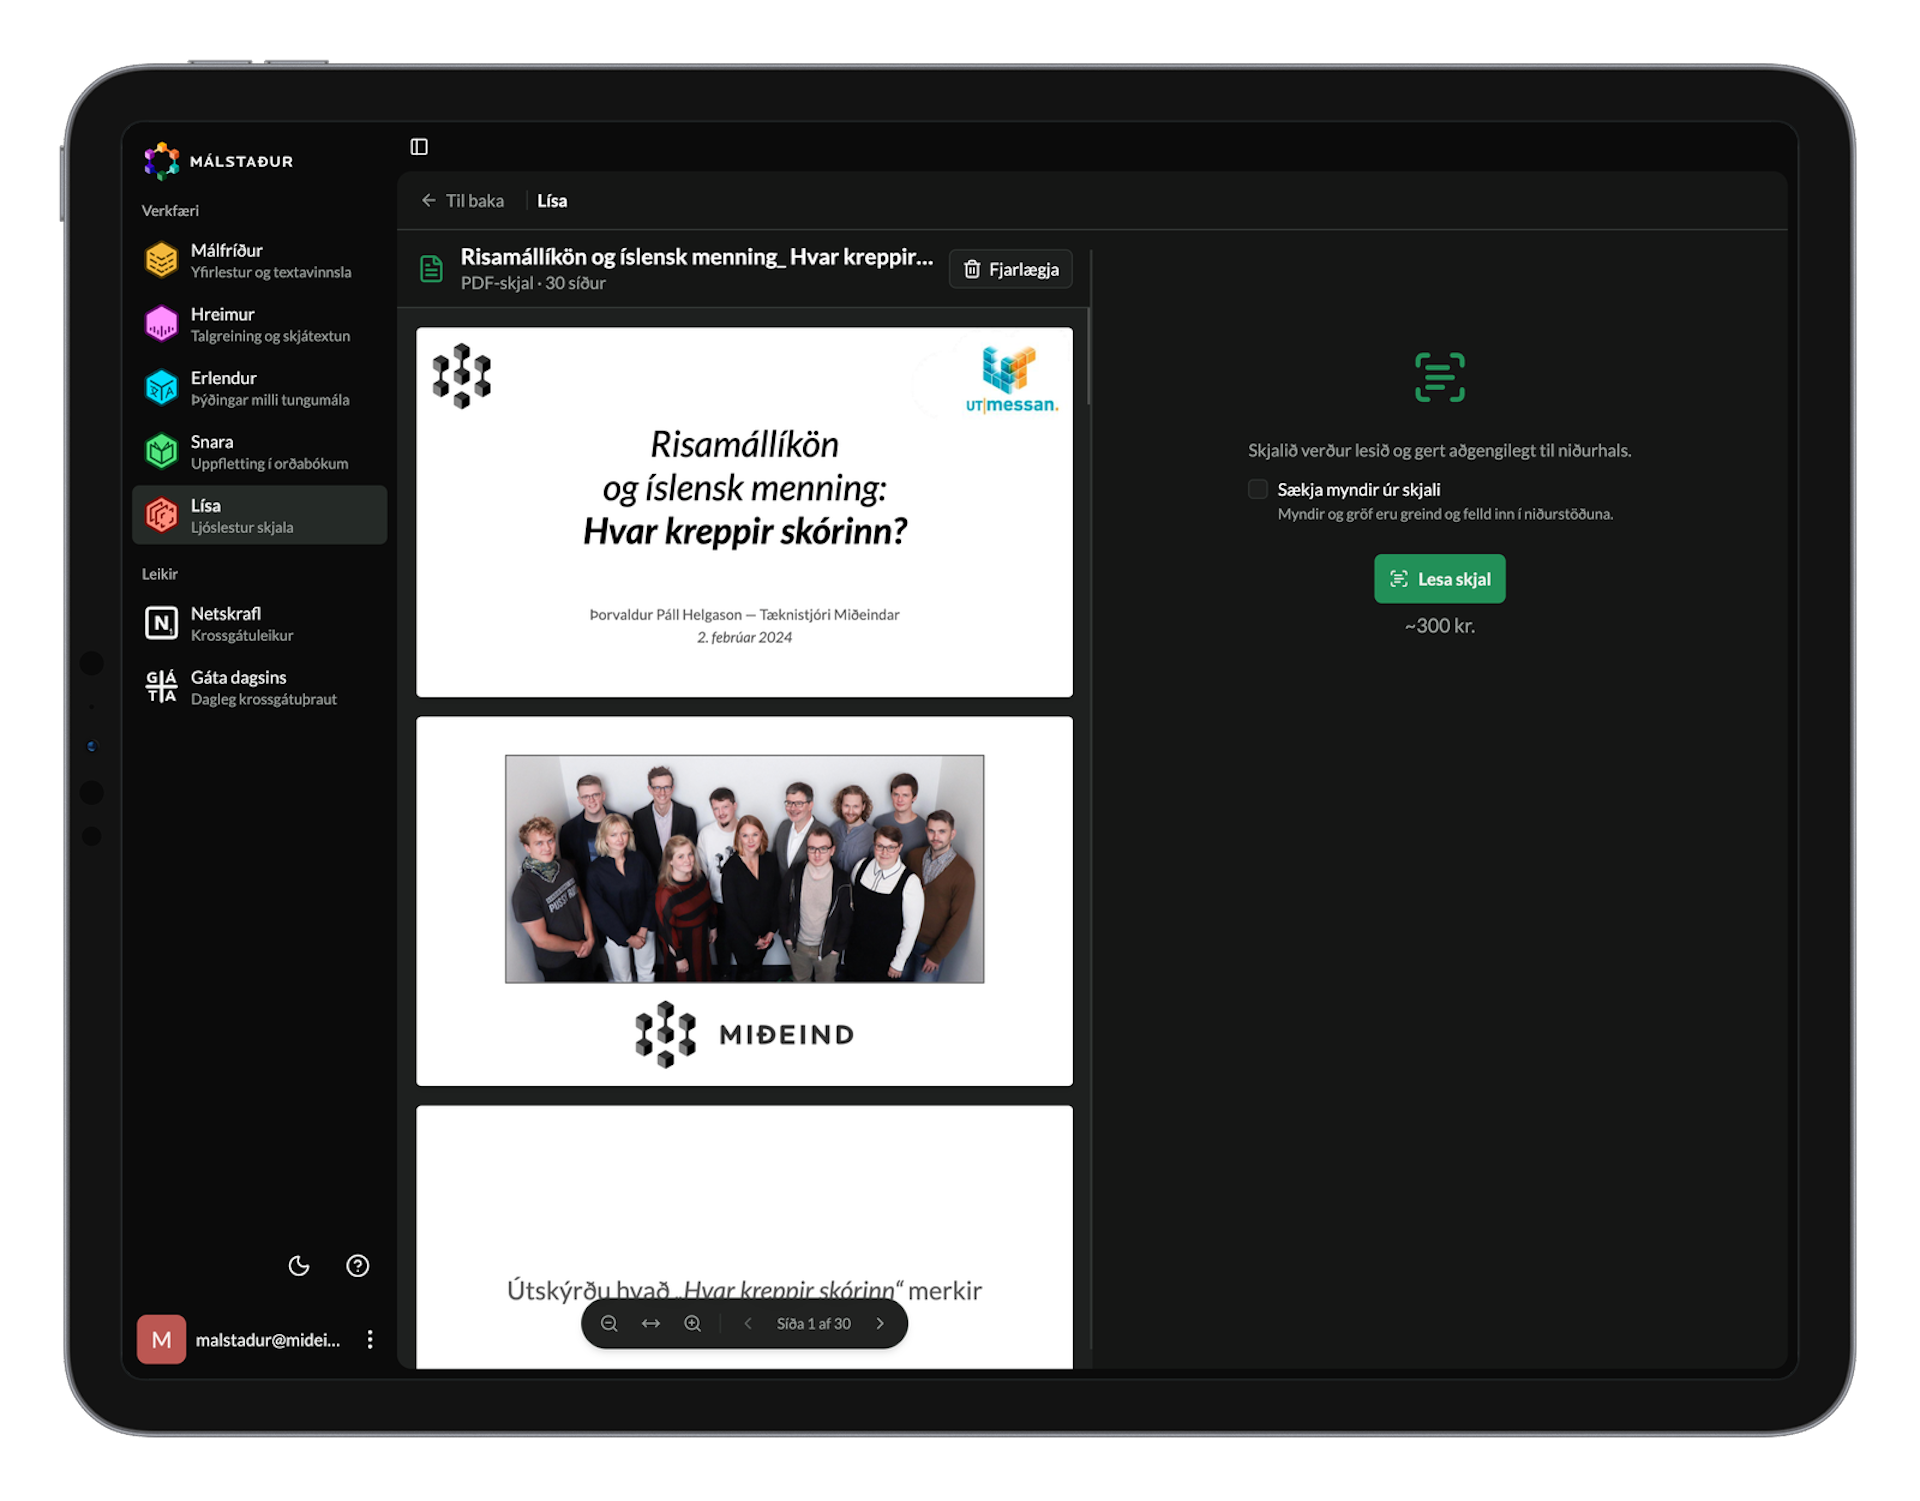This screenshot has height=1501, width=1920.
Task: Click the malstadur@midei... account email
Action: tap(268, 1340)
